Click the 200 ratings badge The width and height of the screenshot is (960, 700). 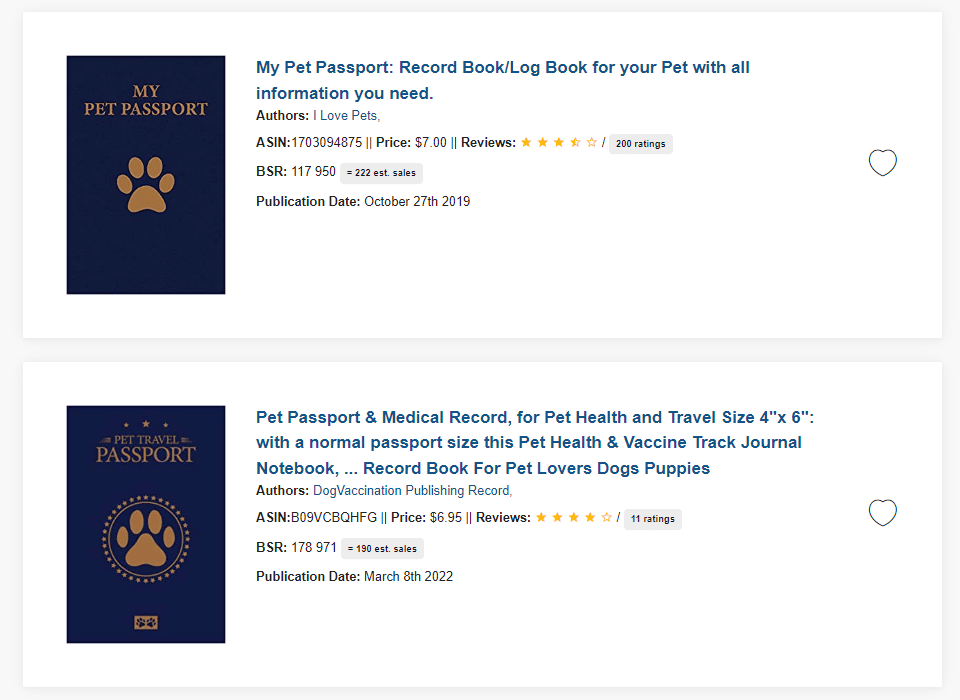(640, 144)
